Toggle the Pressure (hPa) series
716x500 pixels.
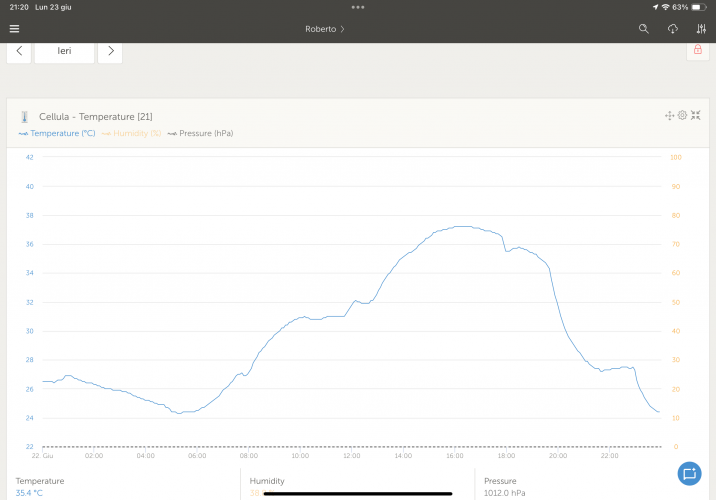[x=200, y=133]
